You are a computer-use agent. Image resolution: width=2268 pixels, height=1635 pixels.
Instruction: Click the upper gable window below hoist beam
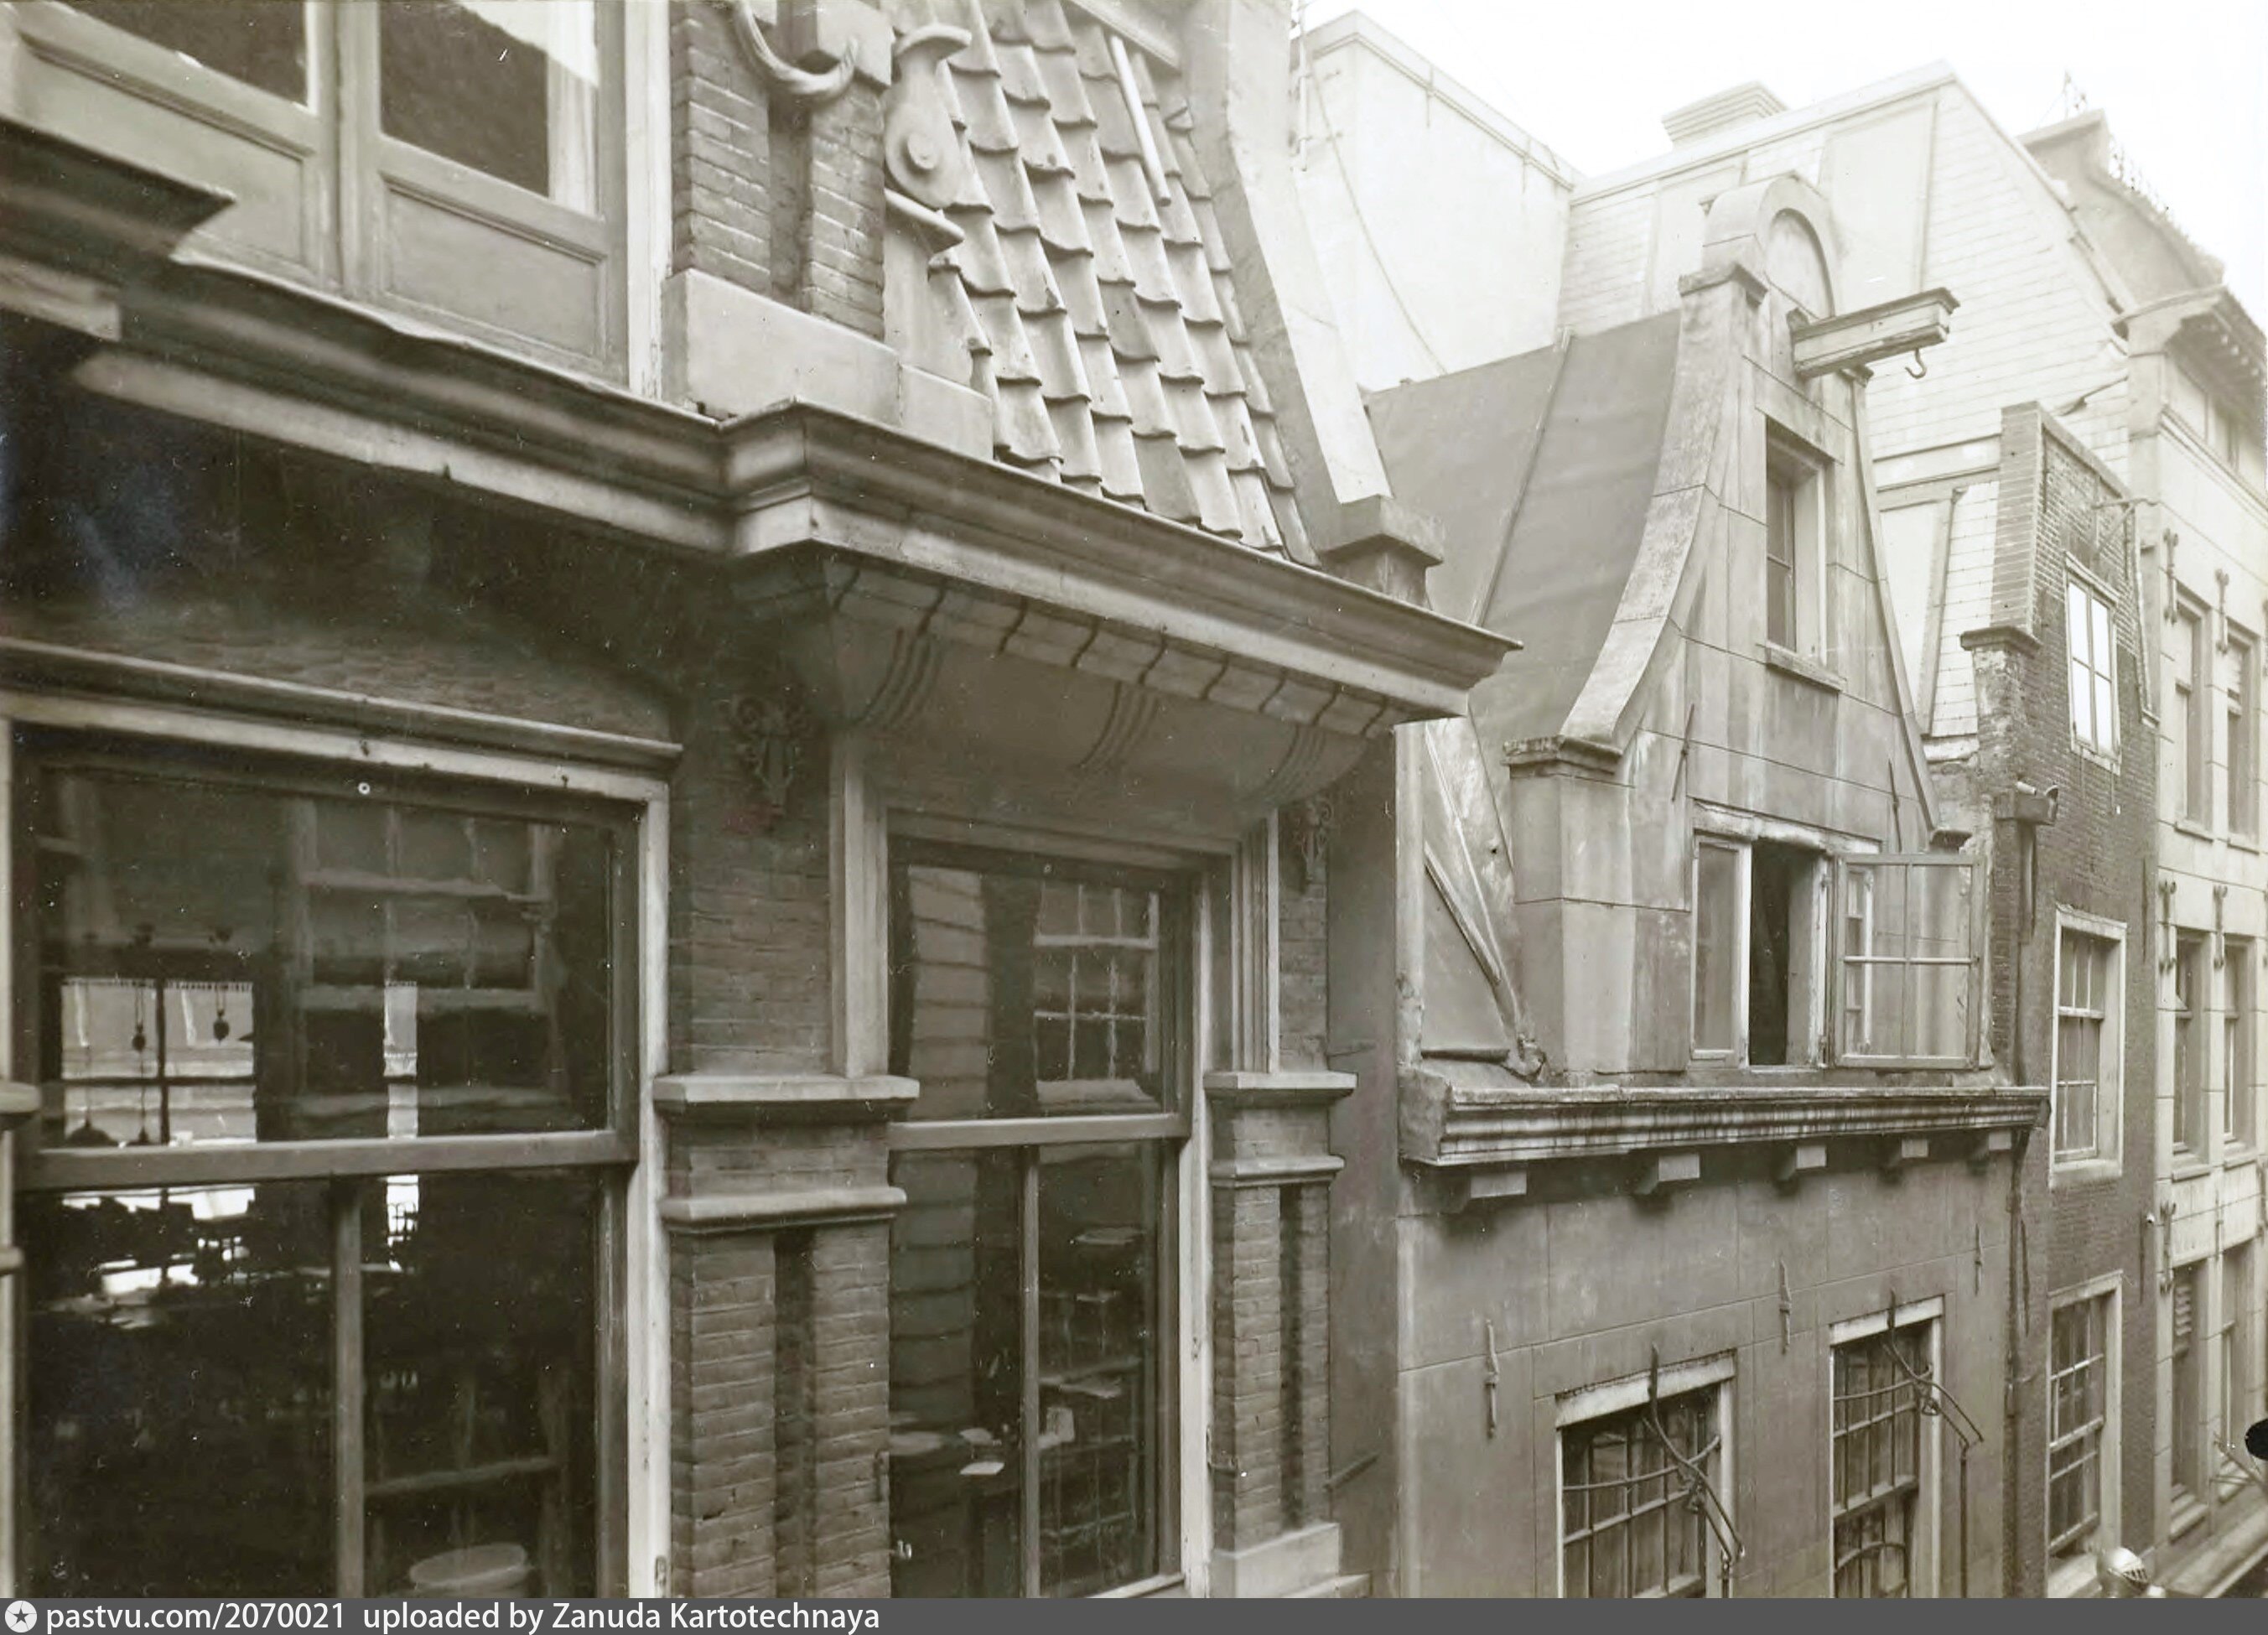1793,555
